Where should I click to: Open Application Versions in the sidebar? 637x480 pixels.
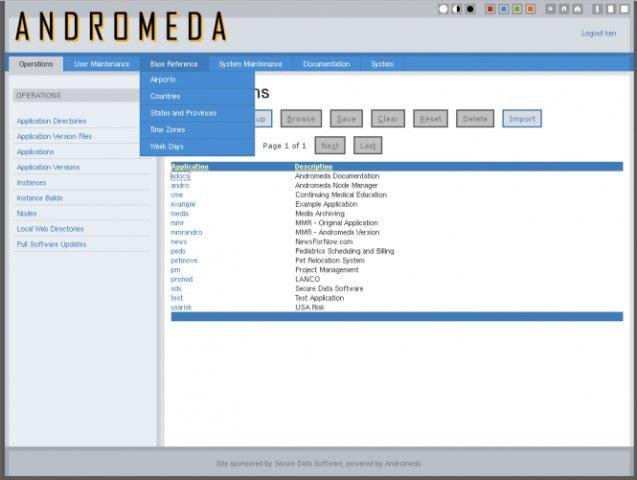[x=48, y=167]
